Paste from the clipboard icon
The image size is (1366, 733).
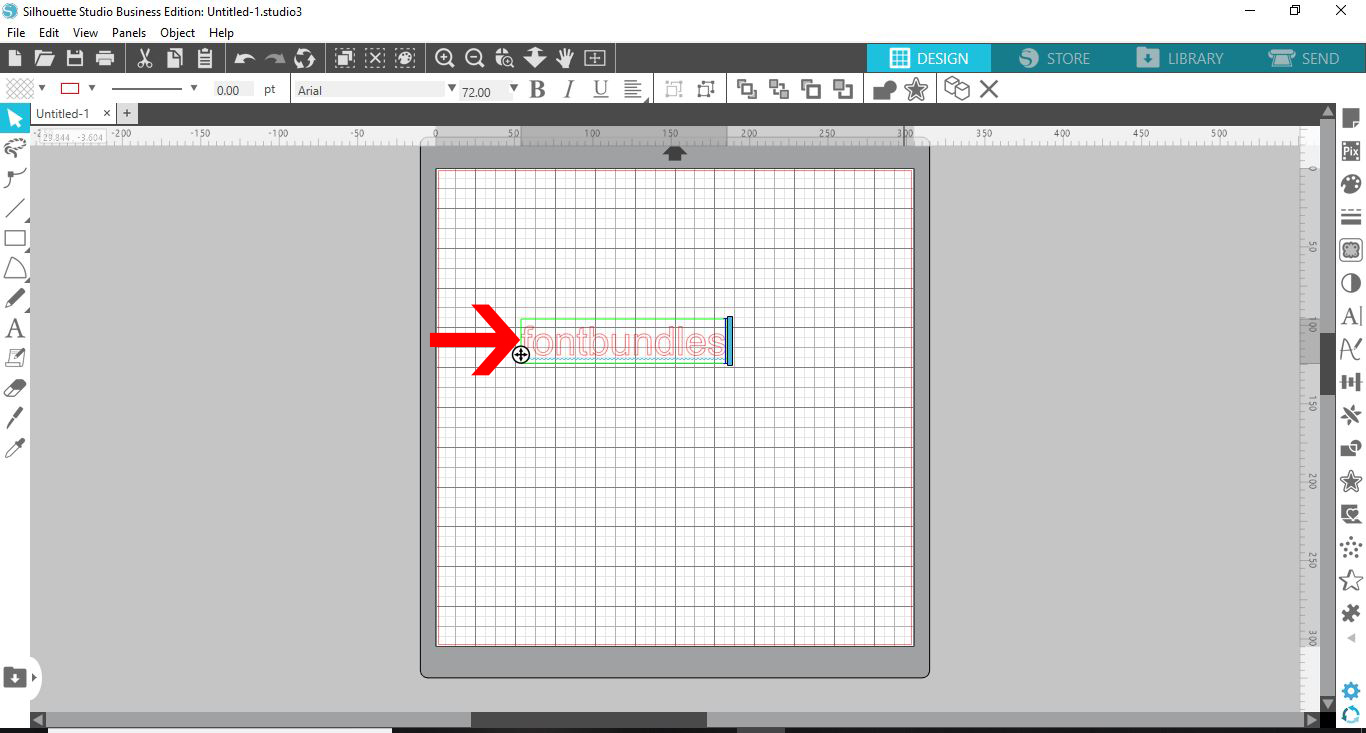coord(205,58)
